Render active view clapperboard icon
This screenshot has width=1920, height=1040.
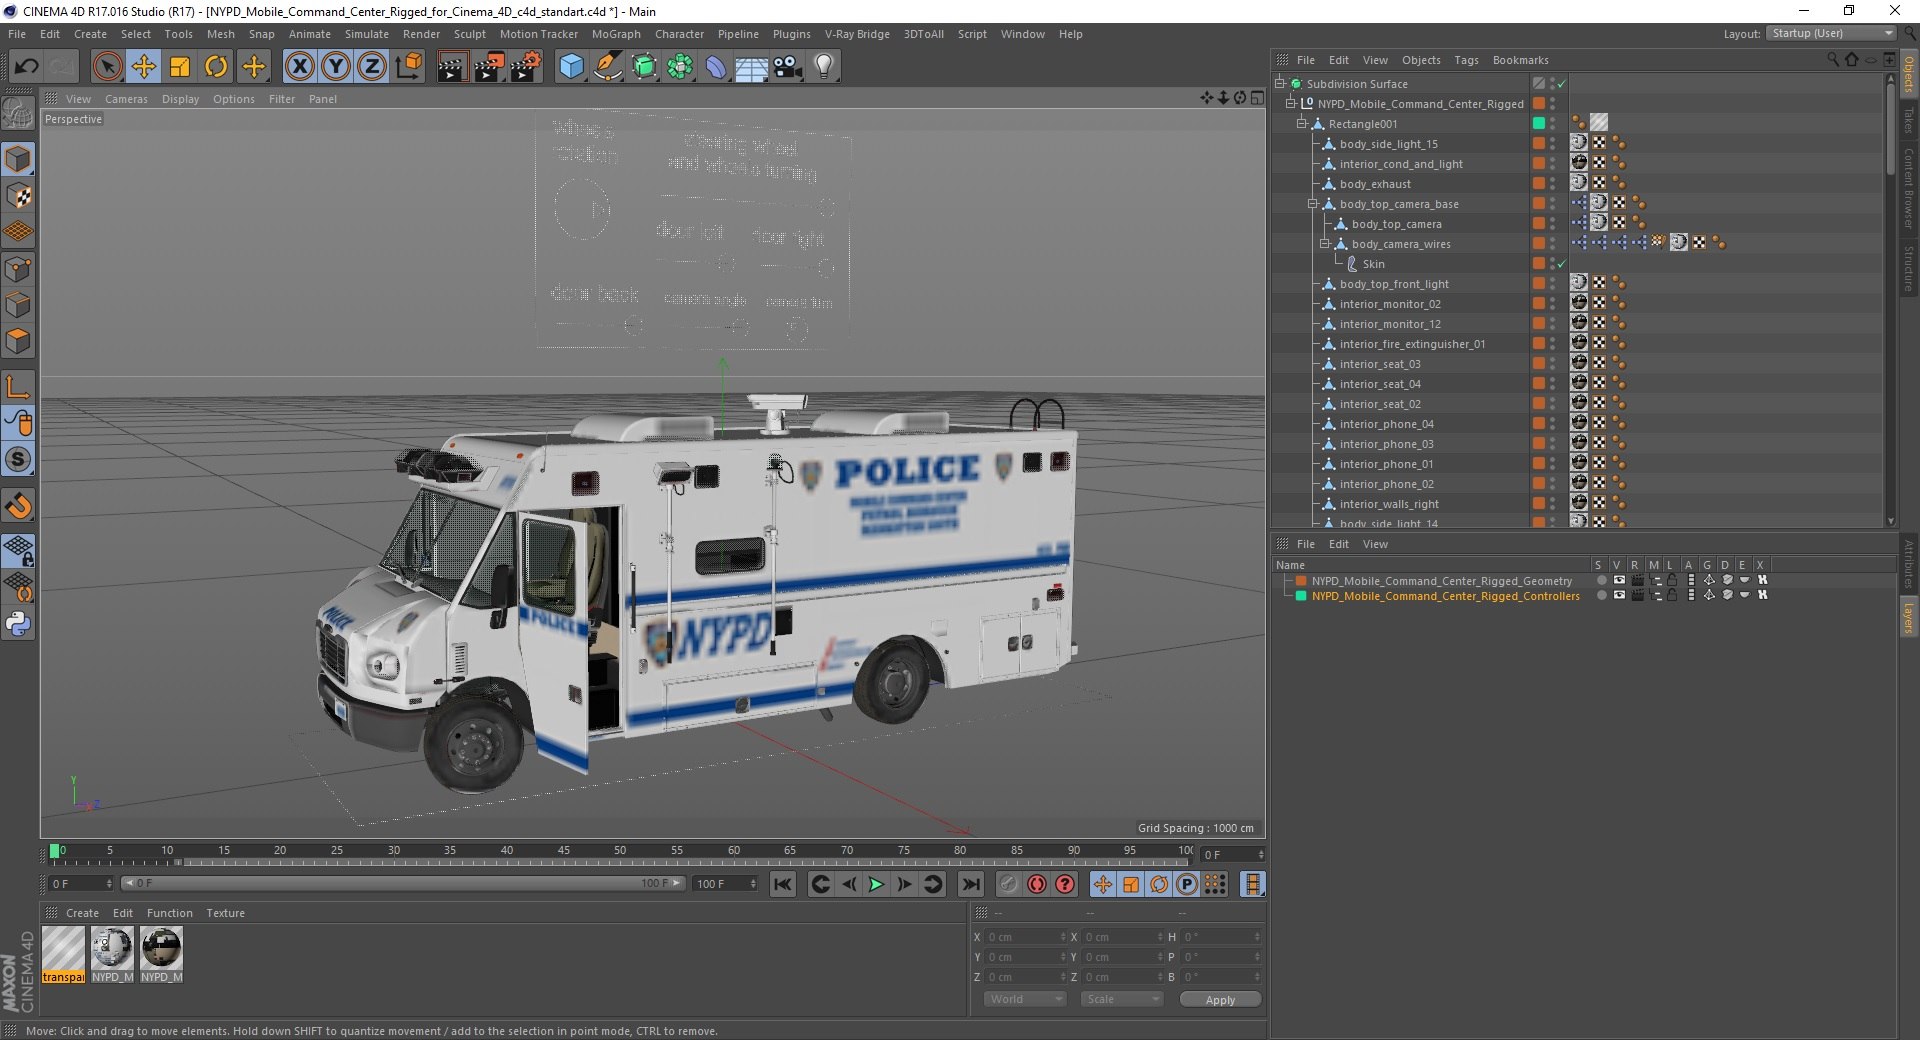pyautogui.click(x=452, y=67)
